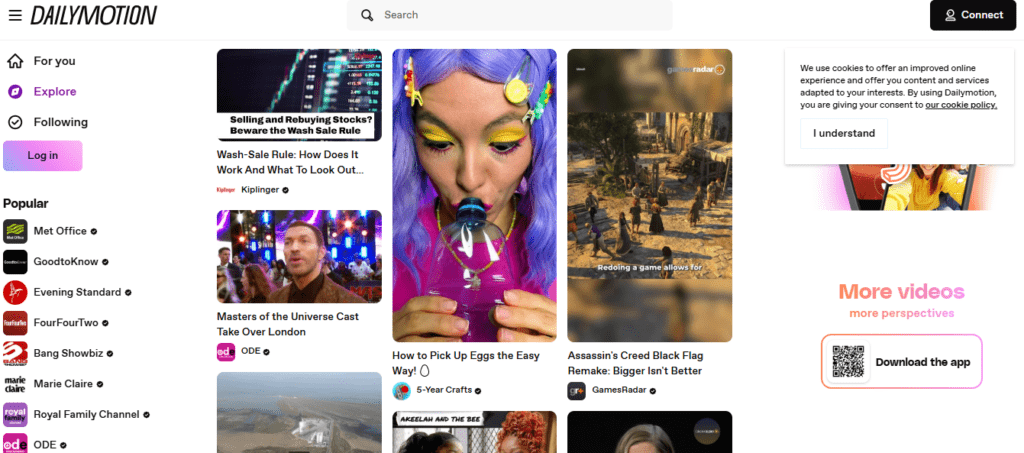Click the ODE avatar in Popular list
The width and height of the screenshot is (1024, 453).
15,444
